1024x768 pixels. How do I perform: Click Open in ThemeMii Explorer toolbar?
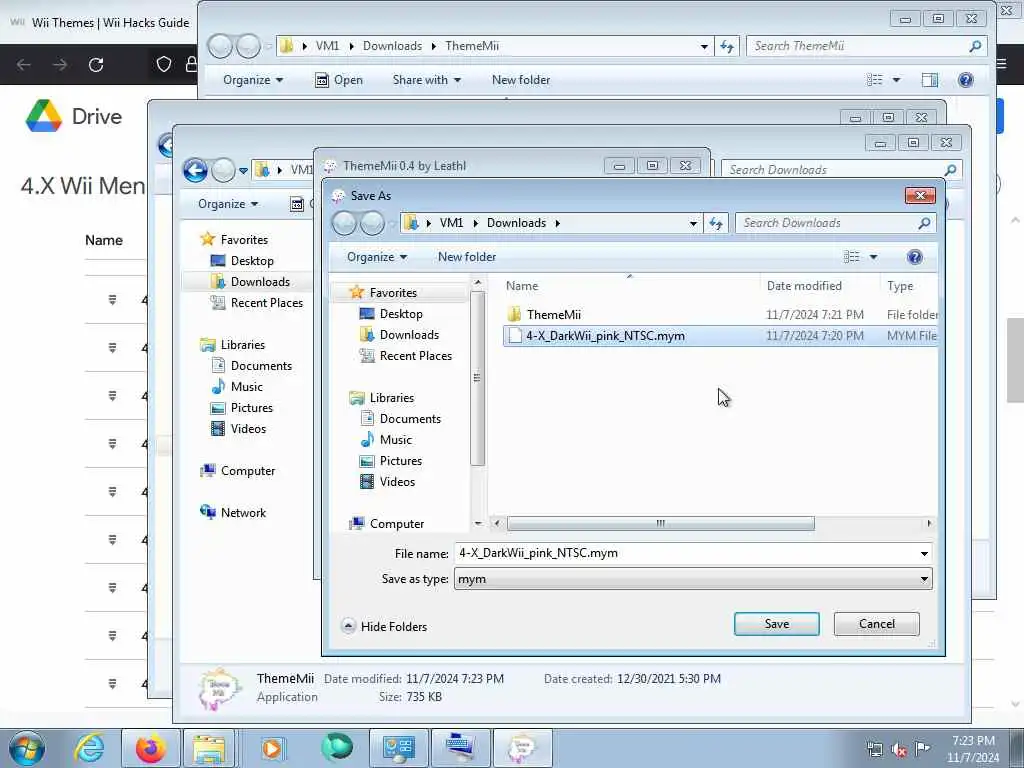pos(339,80)
